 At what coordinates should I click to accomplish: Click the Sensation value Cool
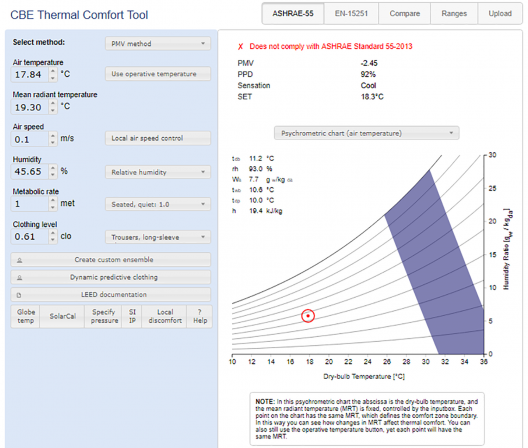click(x=368, y=86)
